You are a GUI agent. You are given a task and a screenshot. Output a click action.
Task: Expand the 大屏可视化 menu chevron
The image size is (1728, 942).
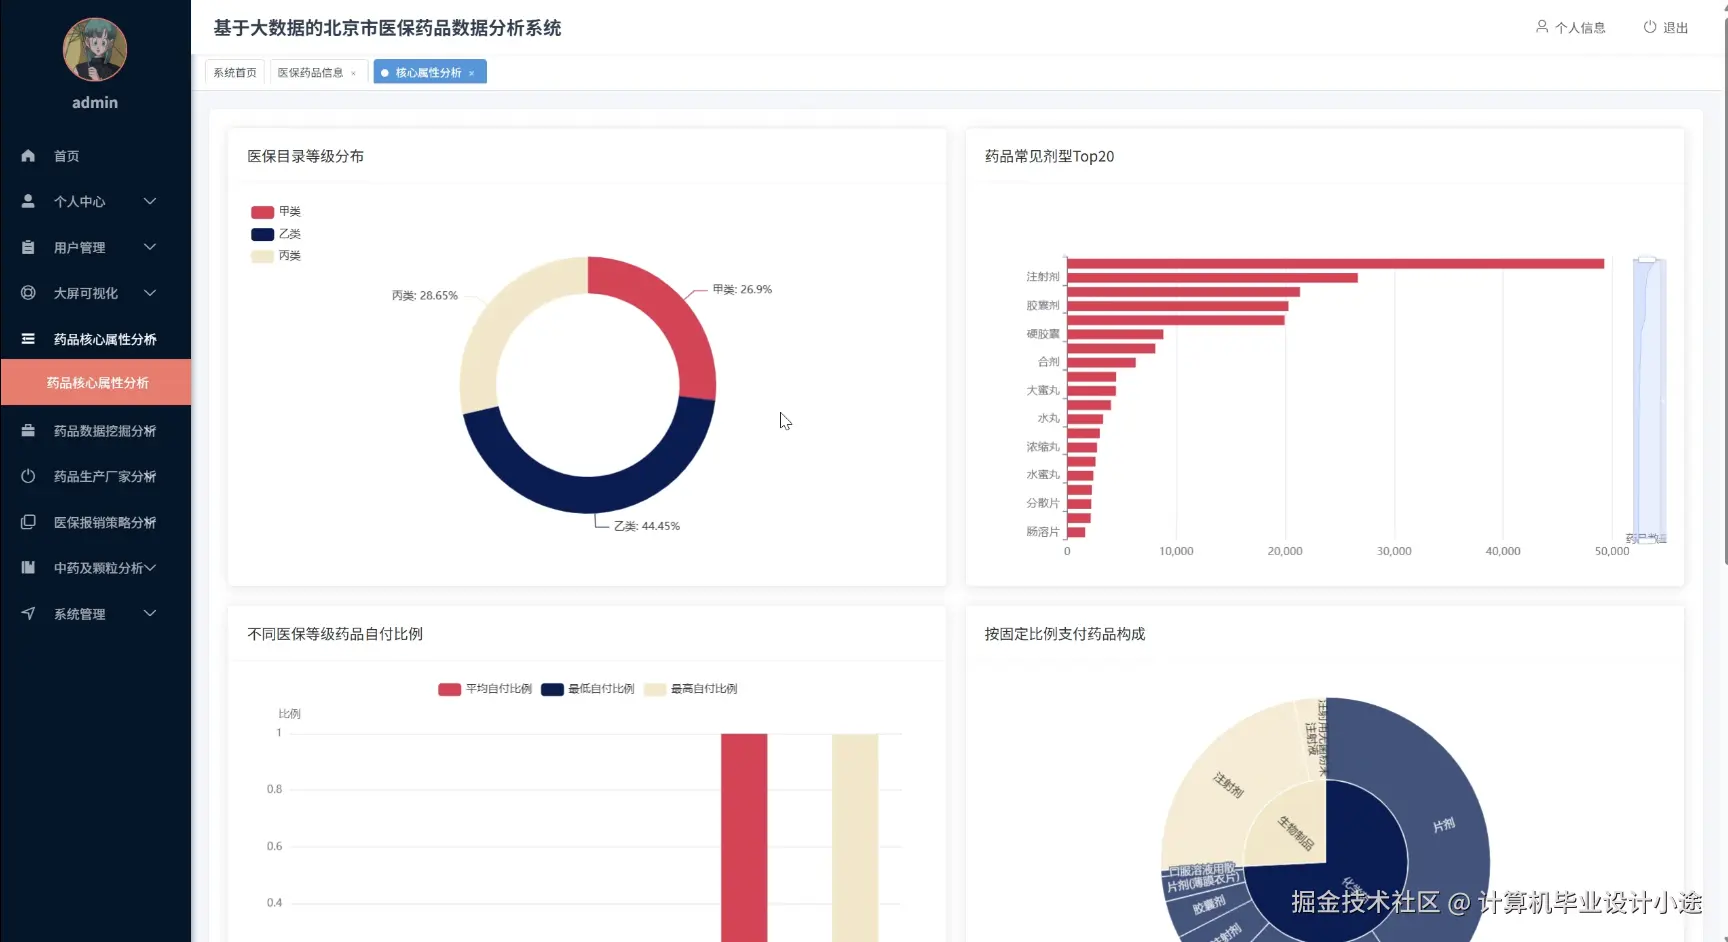pyautogui.click(x=150, y=293)
